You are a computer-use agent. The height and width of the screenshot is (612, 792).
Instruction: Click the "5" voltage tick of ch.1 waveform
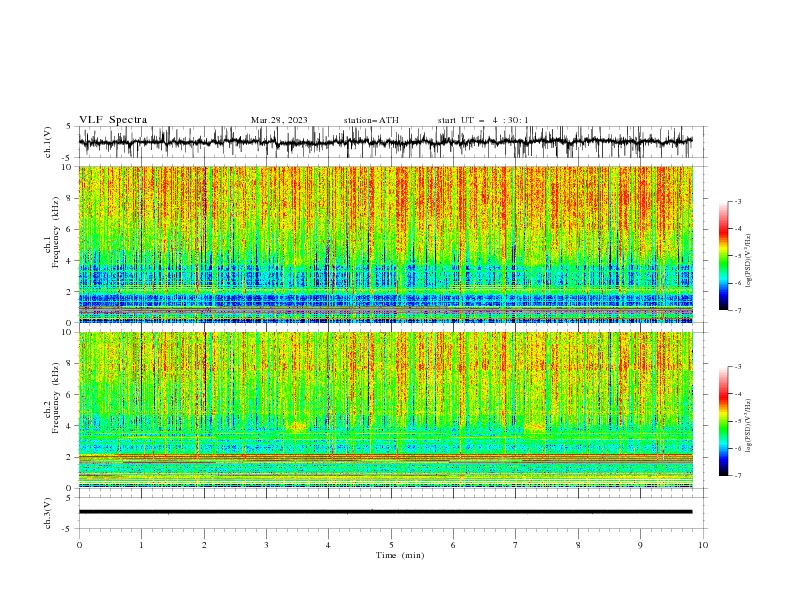68,127
